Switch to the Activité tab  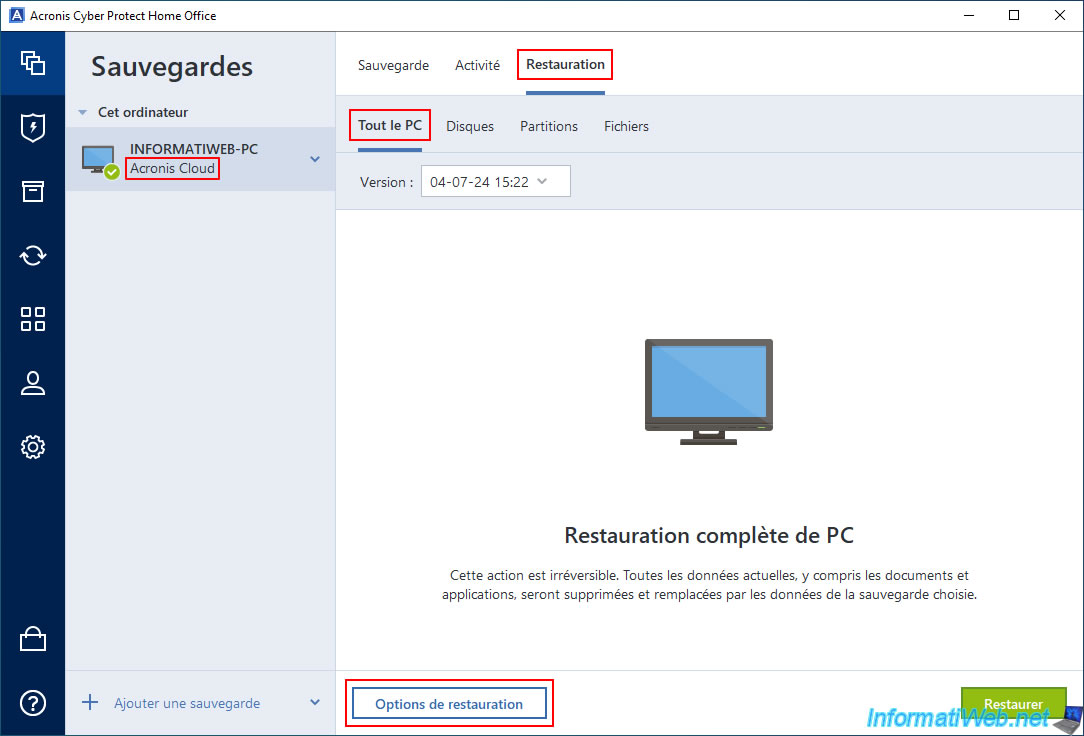[477, 65]
